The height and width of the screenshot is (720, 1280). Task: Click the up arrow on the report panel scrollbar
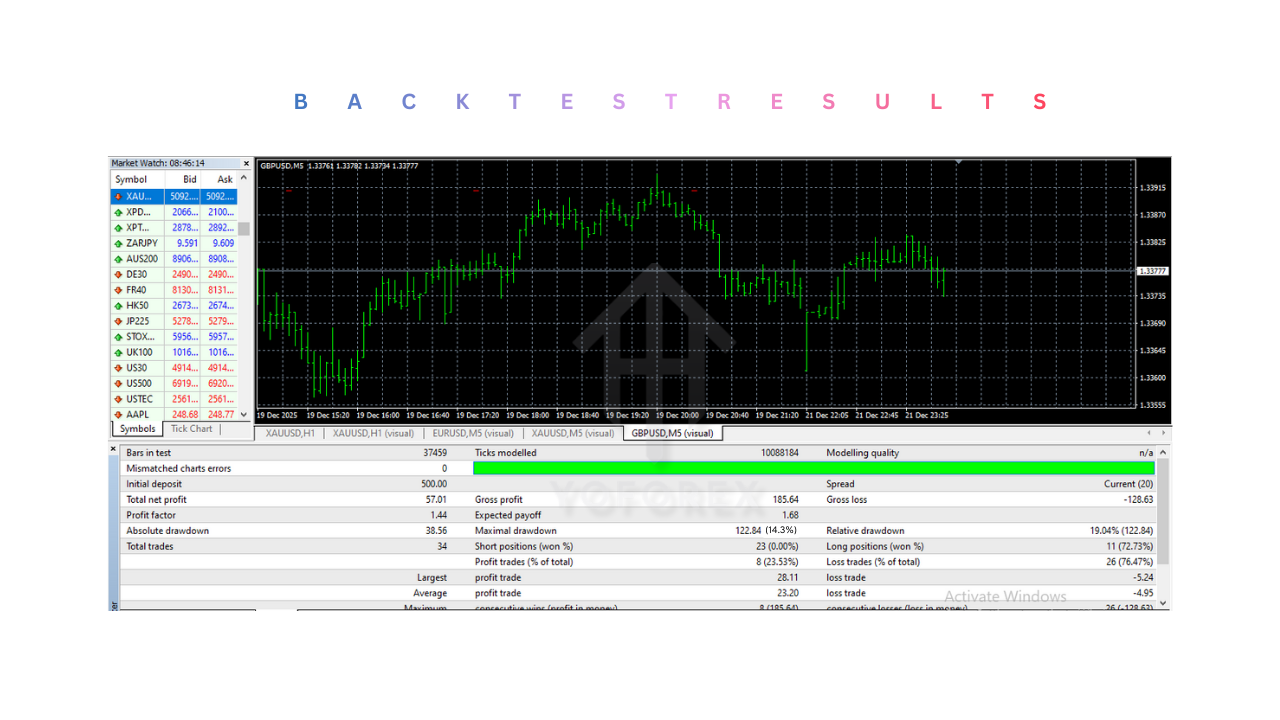coord(1162,452)
